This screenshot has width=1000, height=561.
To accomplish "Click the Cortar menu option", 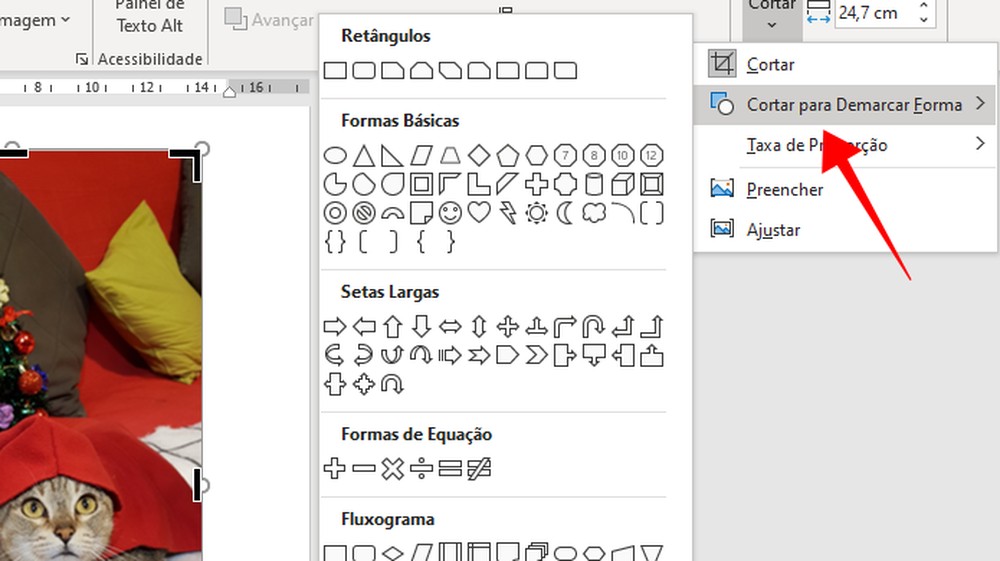I will (770, 65).
